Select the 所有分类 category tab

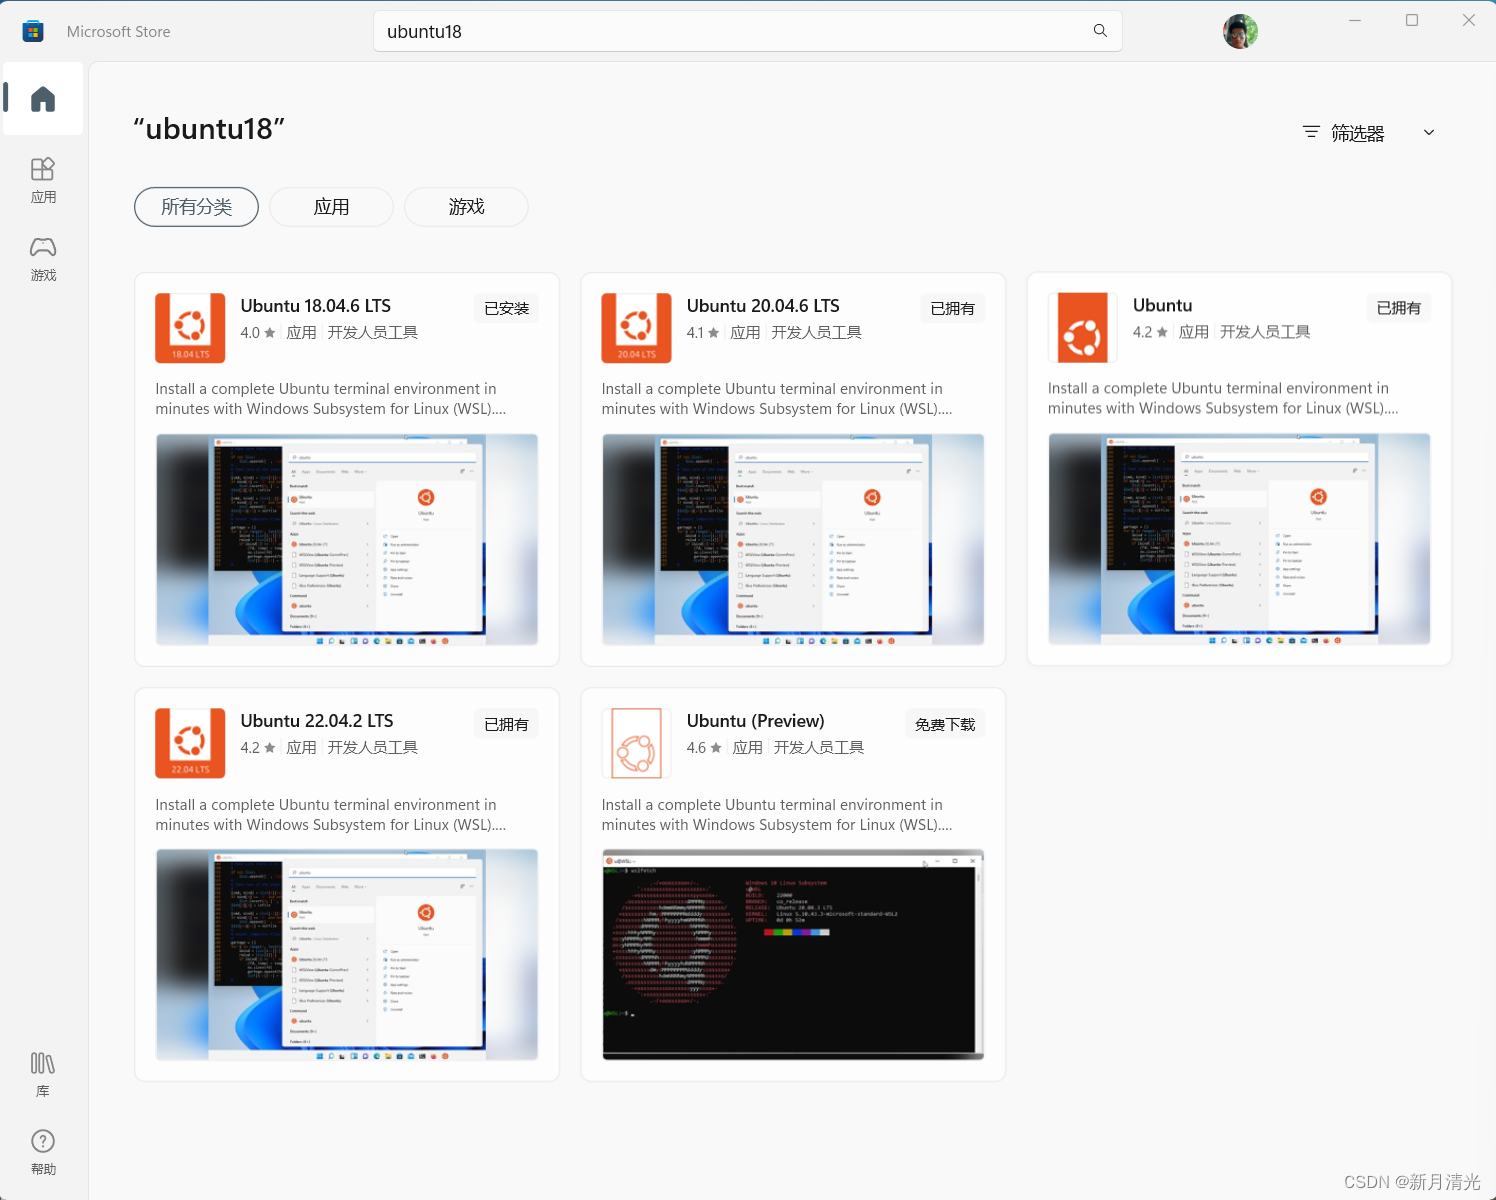[196, 207]
